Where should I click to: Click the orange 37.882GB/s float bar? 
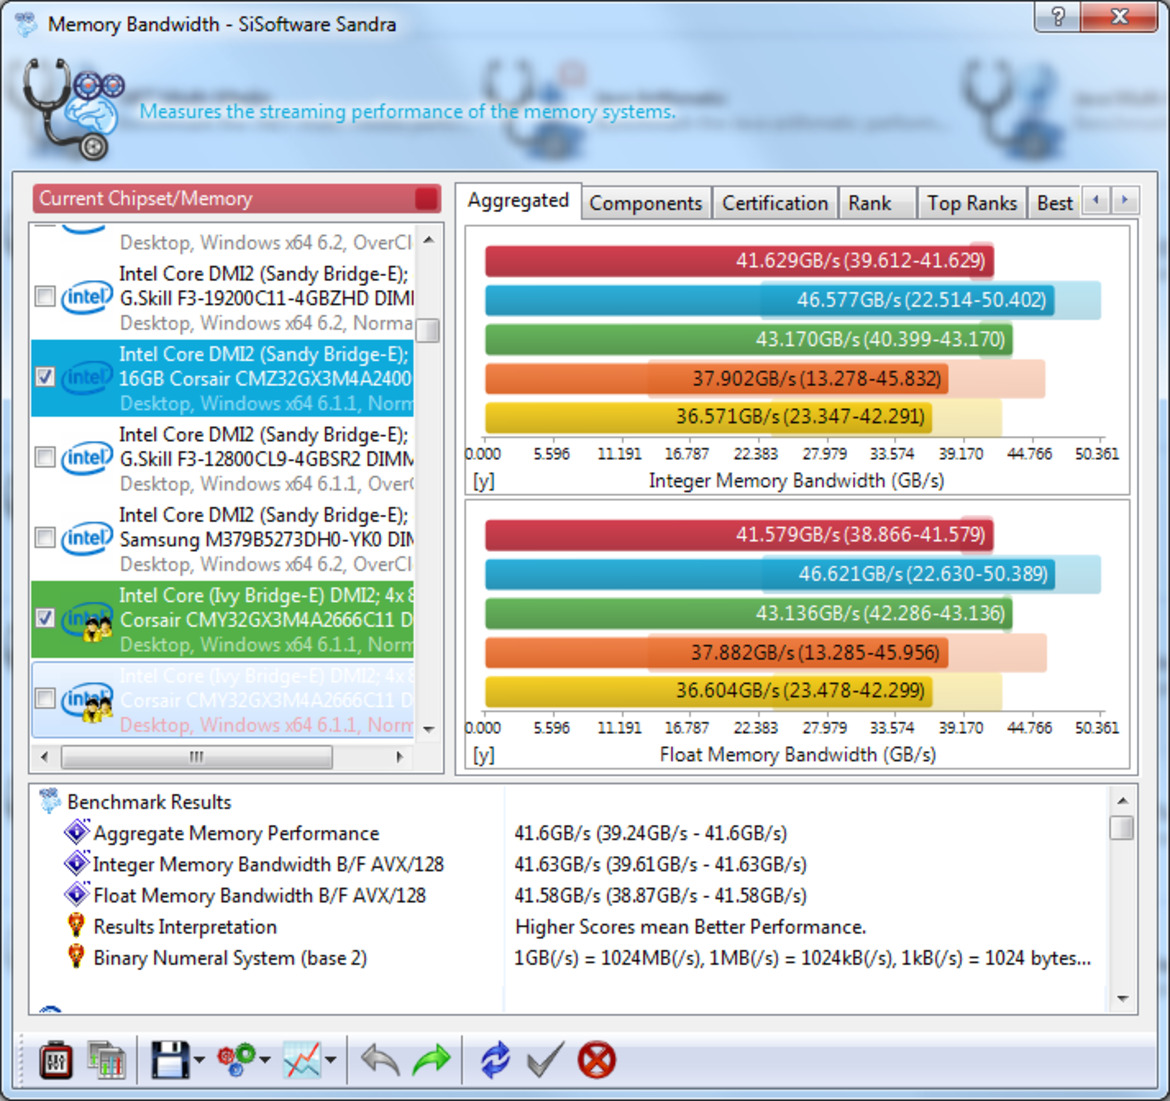click(x=716, y=653)
